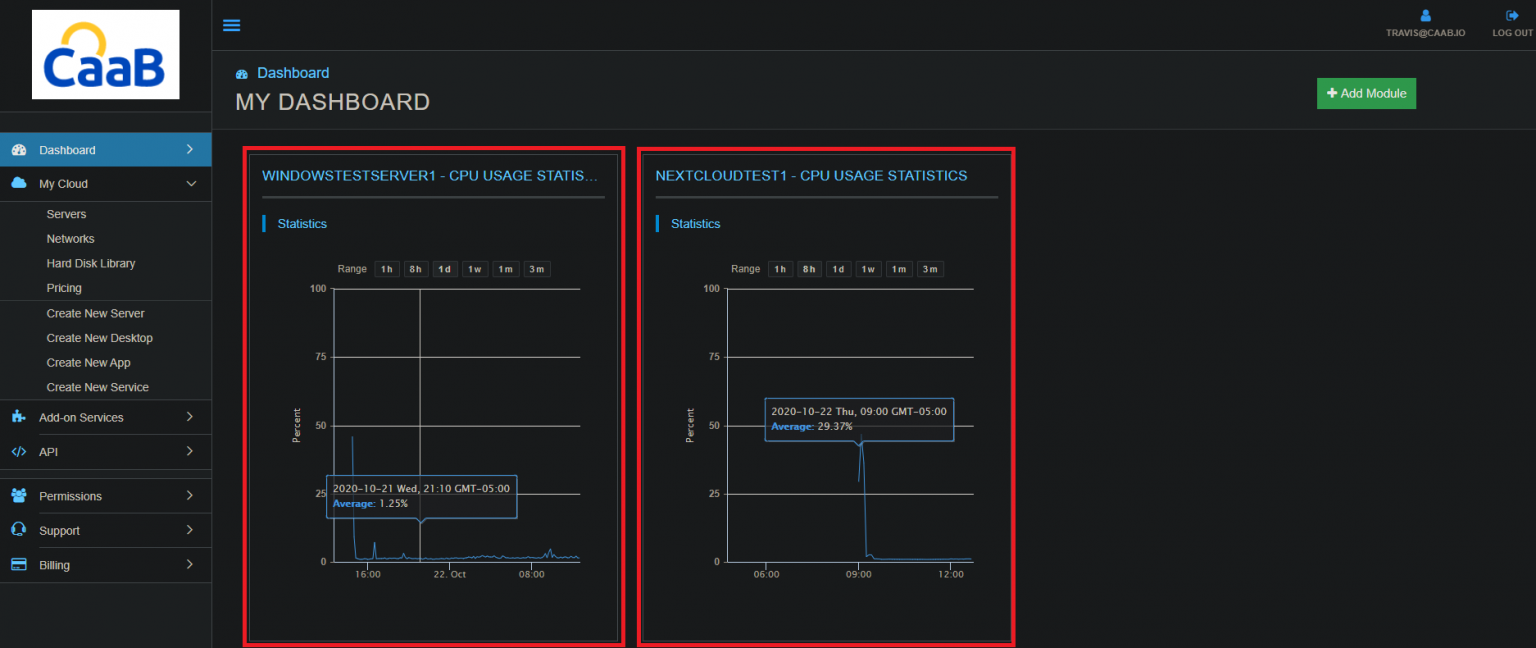Image resolution: width=1536 pixels, height=648 pixels.
Task: Click the NEXTCLOUDTEST1 Statistics heading
Action: coord(695,224)
